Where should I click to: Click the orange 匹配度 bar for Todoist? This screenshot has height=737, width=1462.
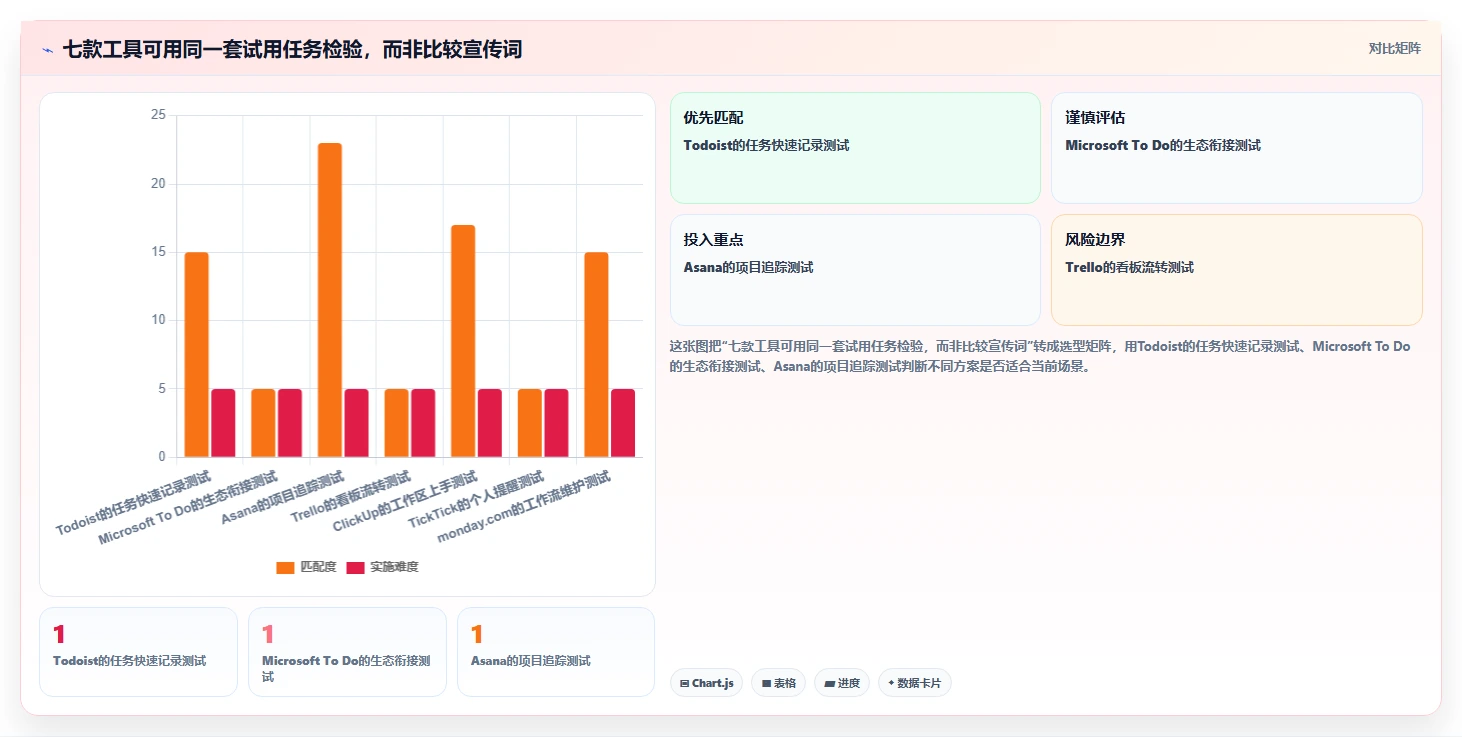197,355
